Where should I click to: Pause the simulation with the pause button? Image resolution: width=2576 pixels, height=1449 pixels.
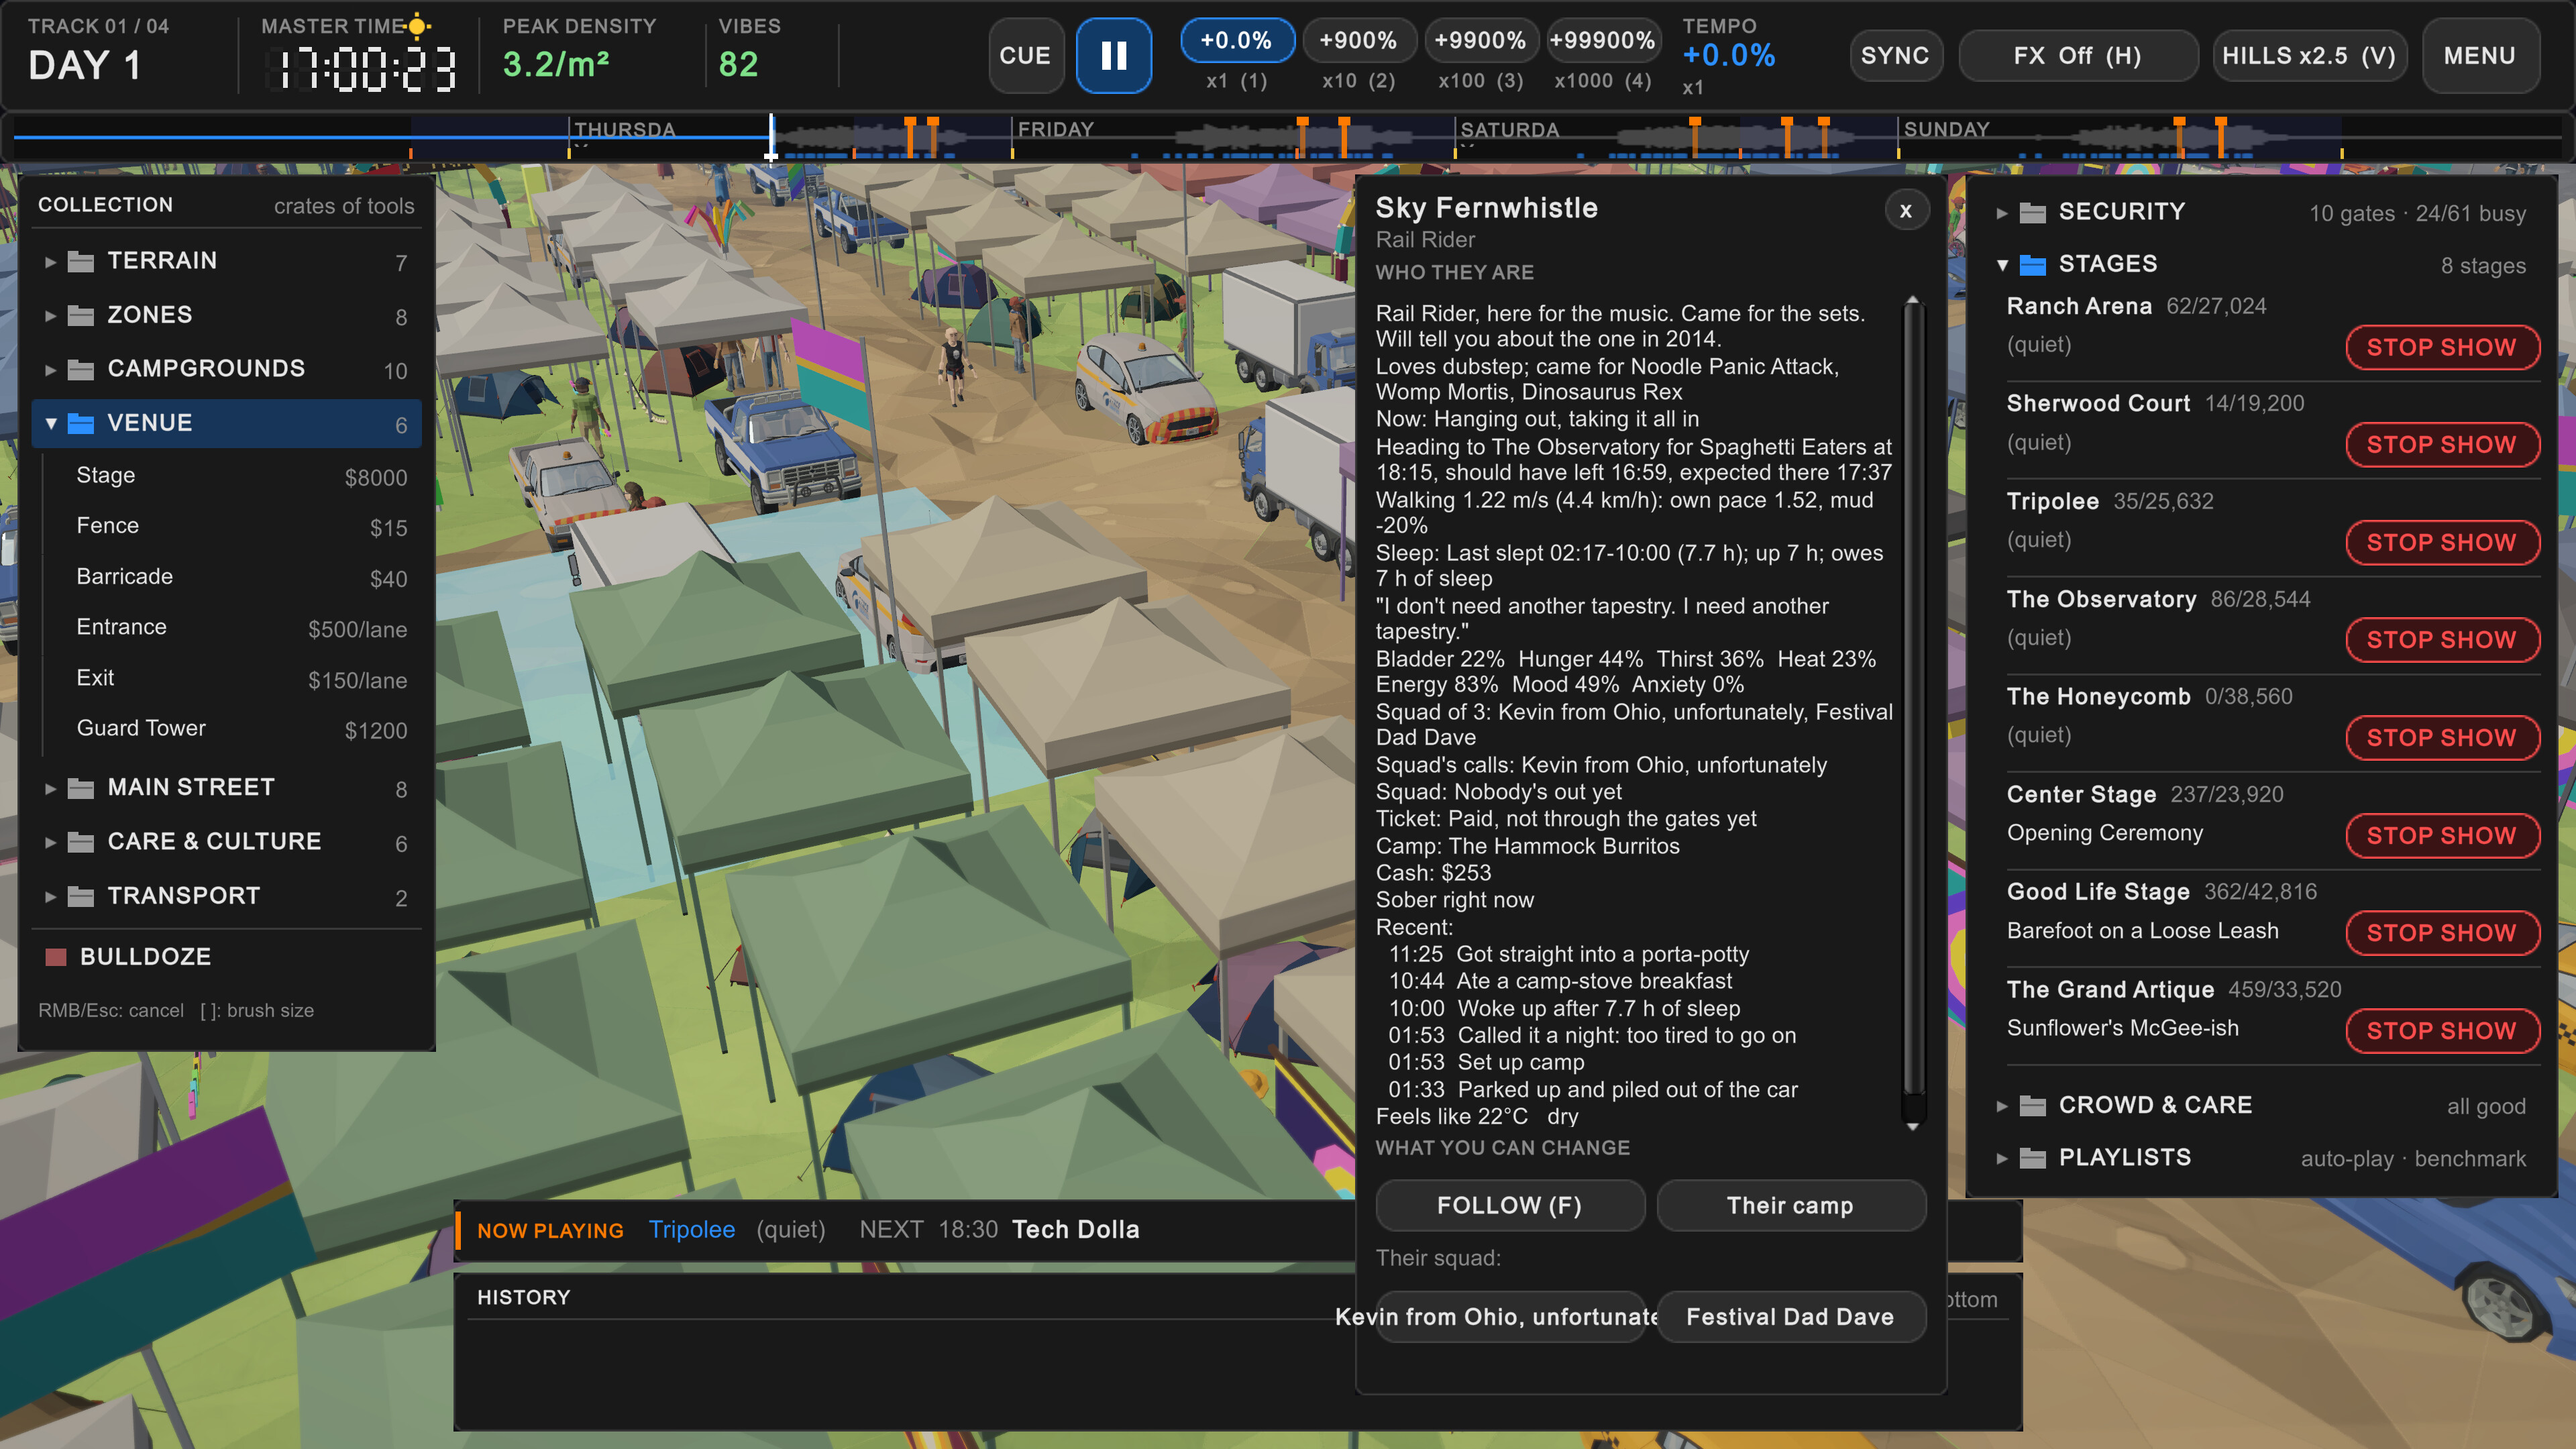1113,55
